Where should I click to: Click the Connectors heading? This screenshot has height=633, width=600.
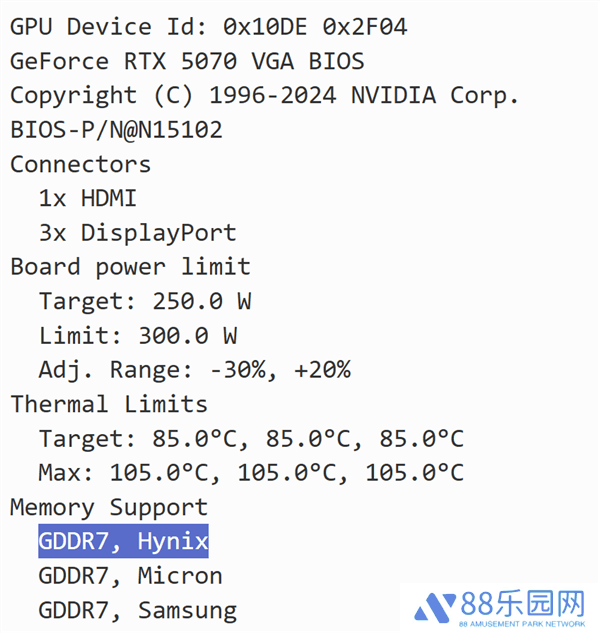pyautogui.click(x=80, y=164)
